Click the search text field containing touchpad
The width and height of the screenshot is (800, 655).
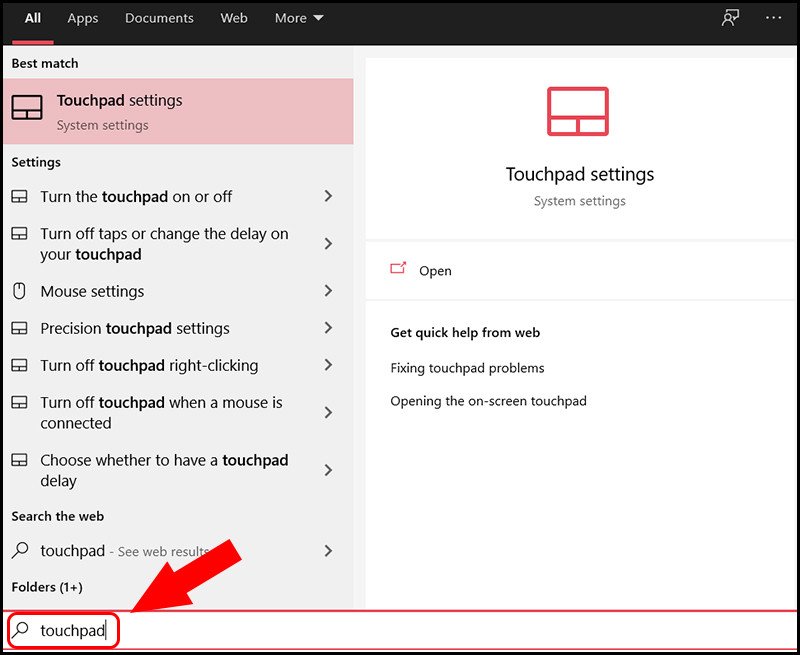(400, 631)
